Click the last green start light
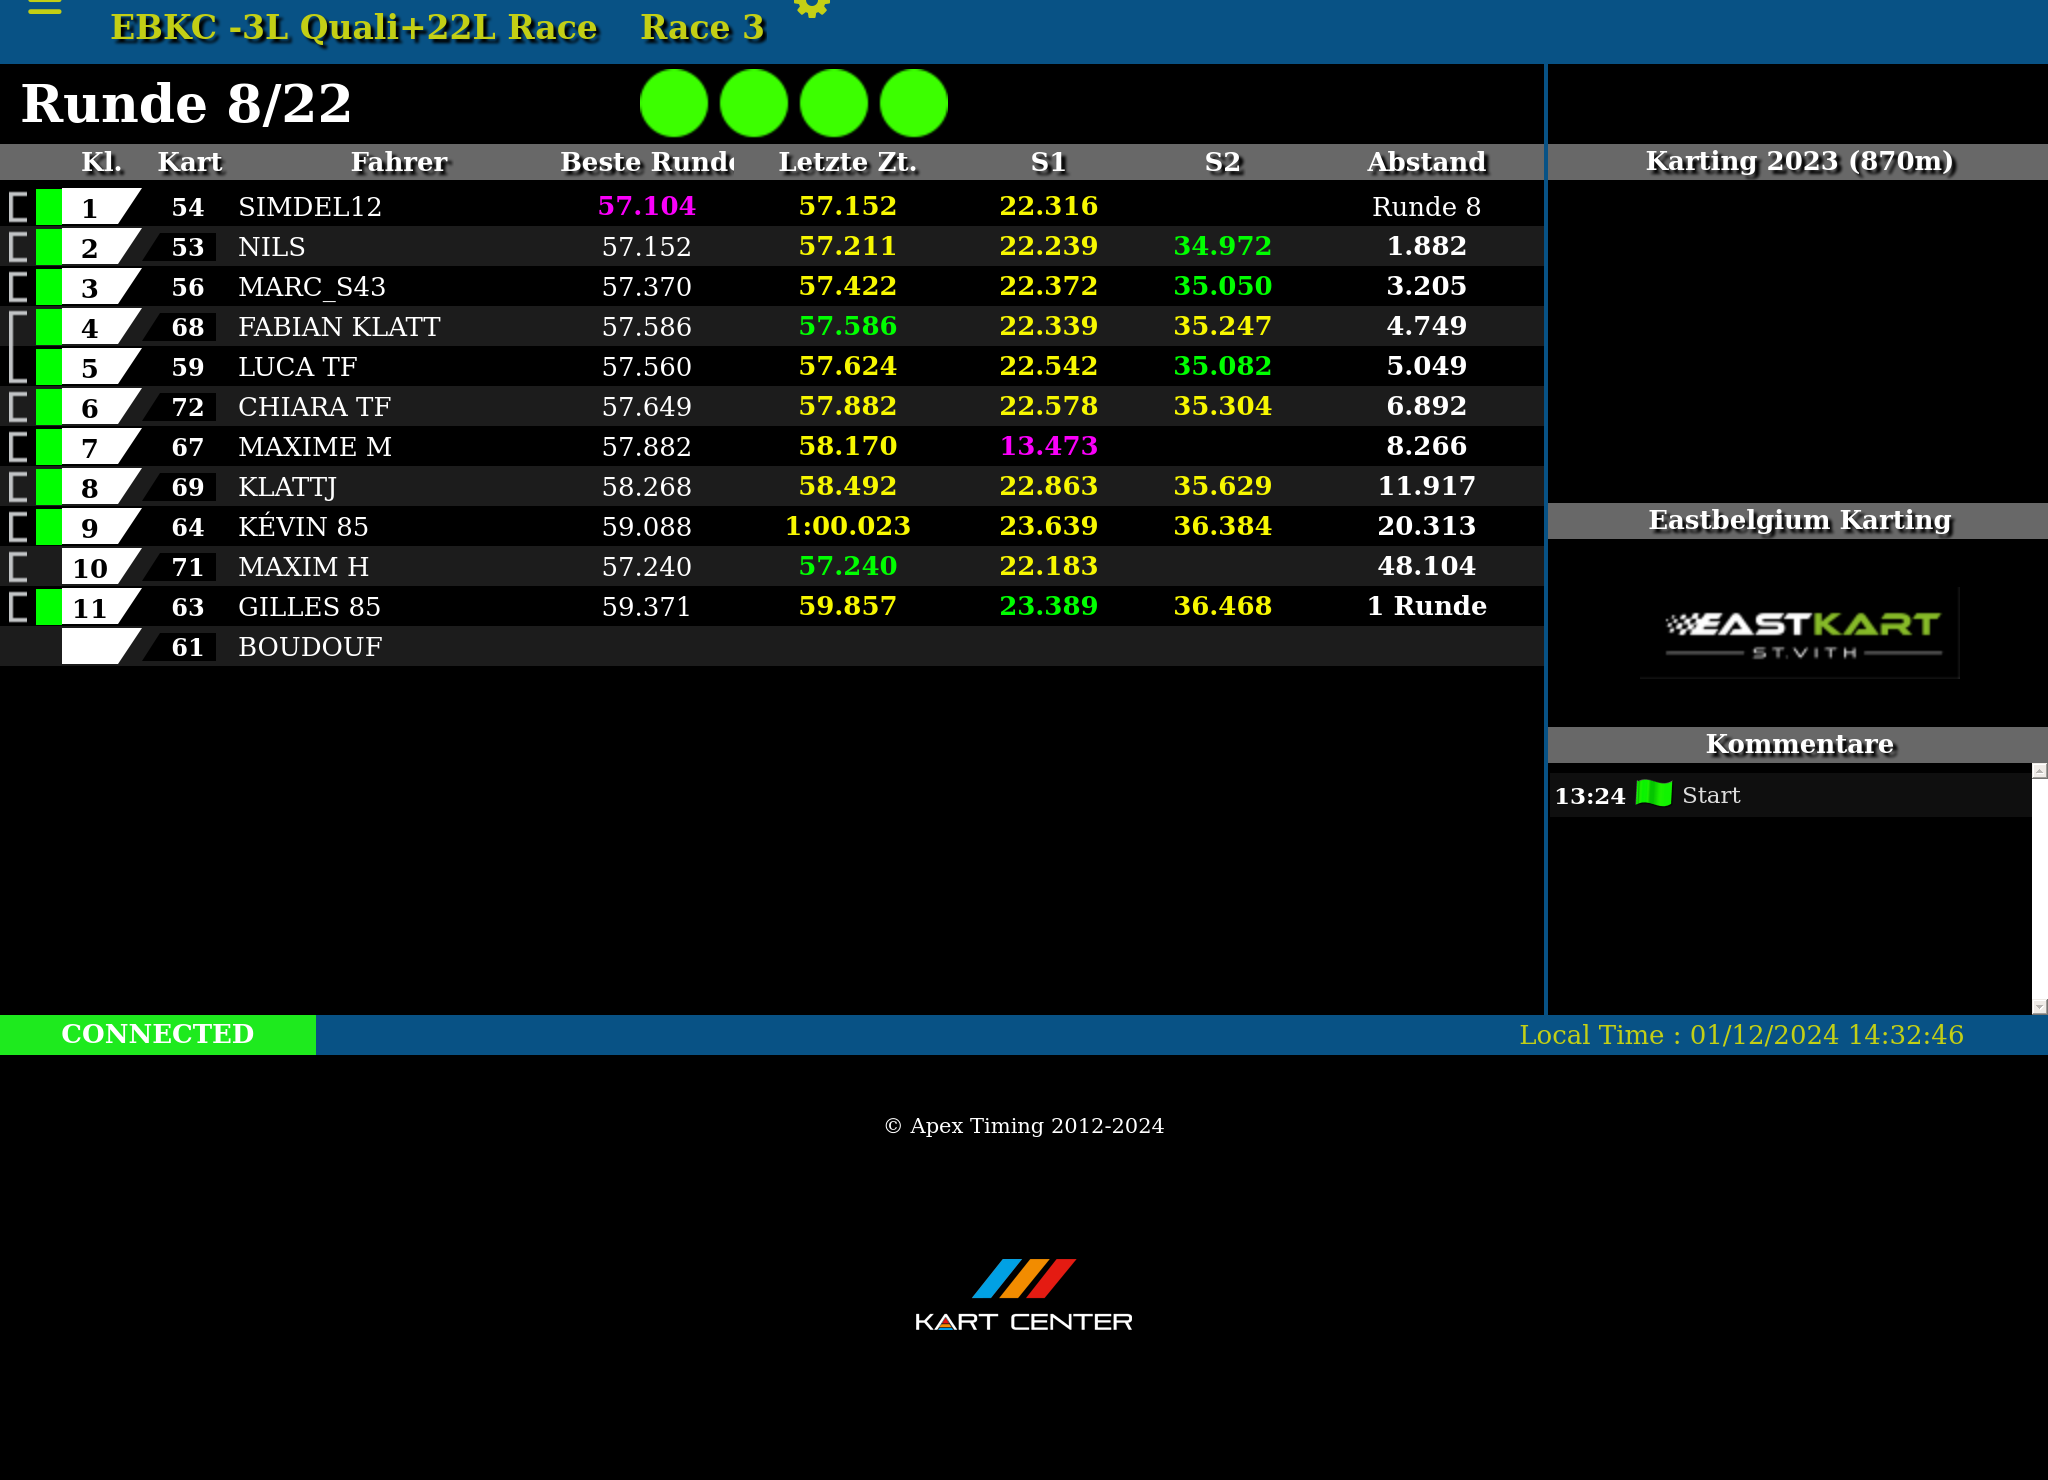 pyautogui.click(x=913, y=103)
